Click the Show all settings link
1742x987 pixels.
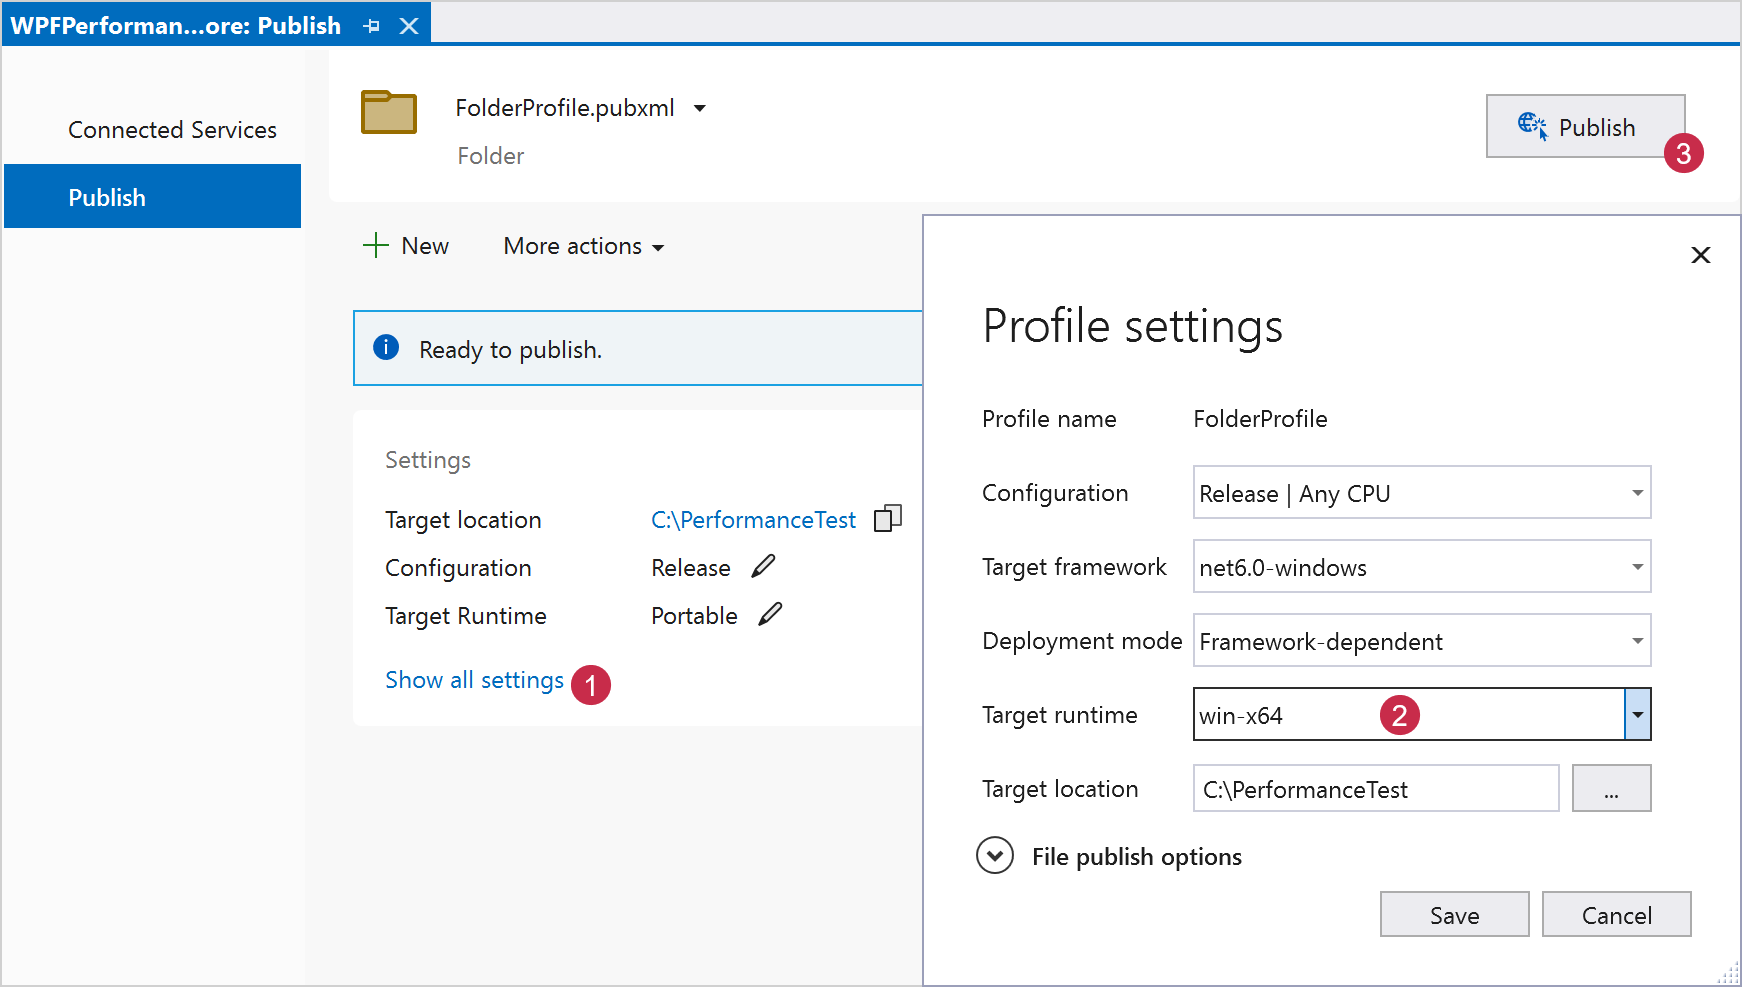pyautogui.click(x=474, y=680)
